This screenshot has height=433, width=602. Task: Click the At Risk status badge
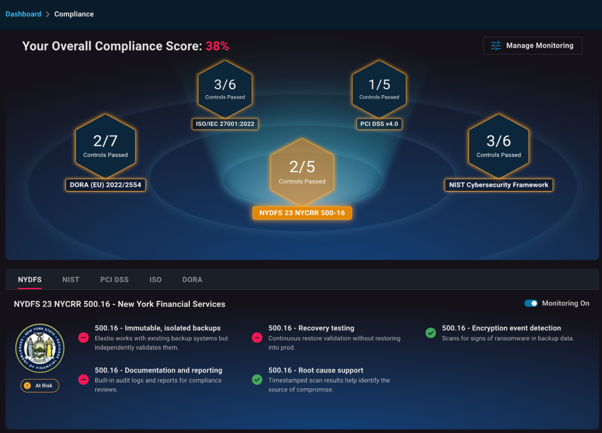(40, 385)
